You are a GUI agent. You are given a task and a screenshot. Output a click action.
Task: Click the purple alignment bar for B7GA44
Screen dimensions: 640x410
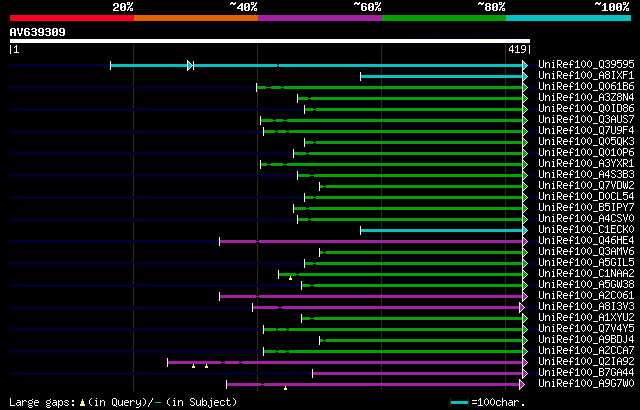418,373
